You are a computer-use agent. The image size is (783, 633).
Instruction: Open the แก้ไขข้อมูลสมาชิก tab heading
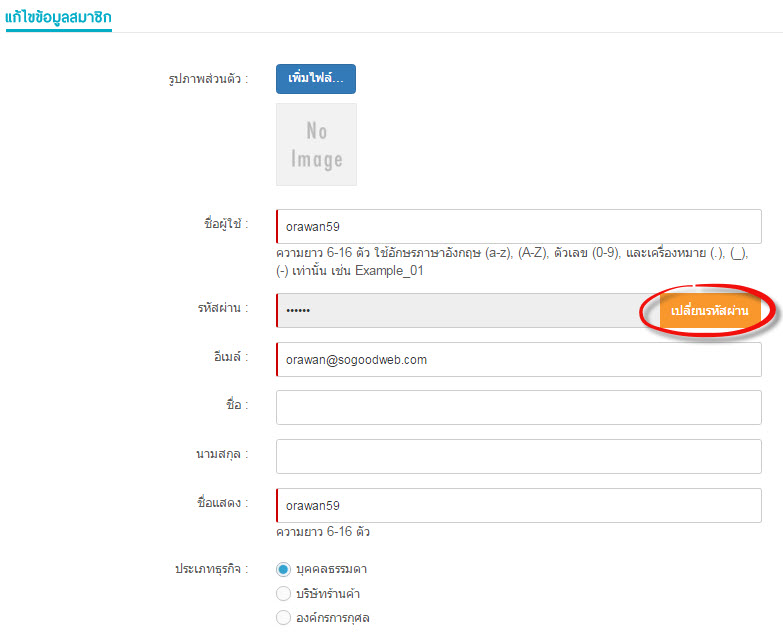tap(58, 18)
